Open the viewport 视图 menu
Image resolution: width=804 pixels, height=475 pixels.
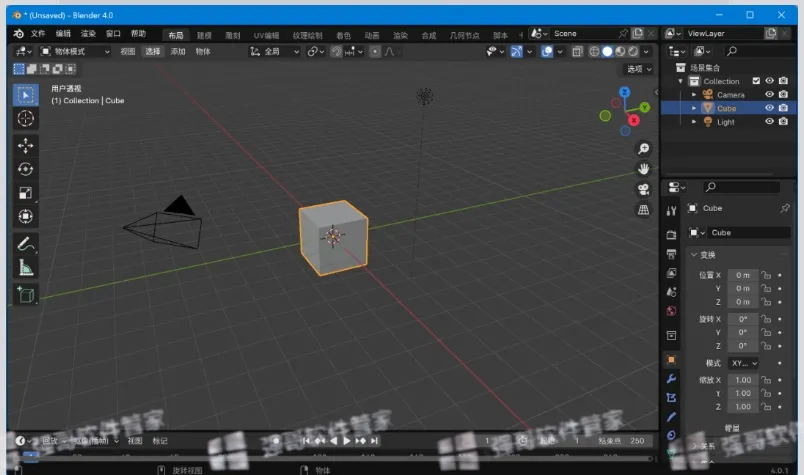[128, 51]
